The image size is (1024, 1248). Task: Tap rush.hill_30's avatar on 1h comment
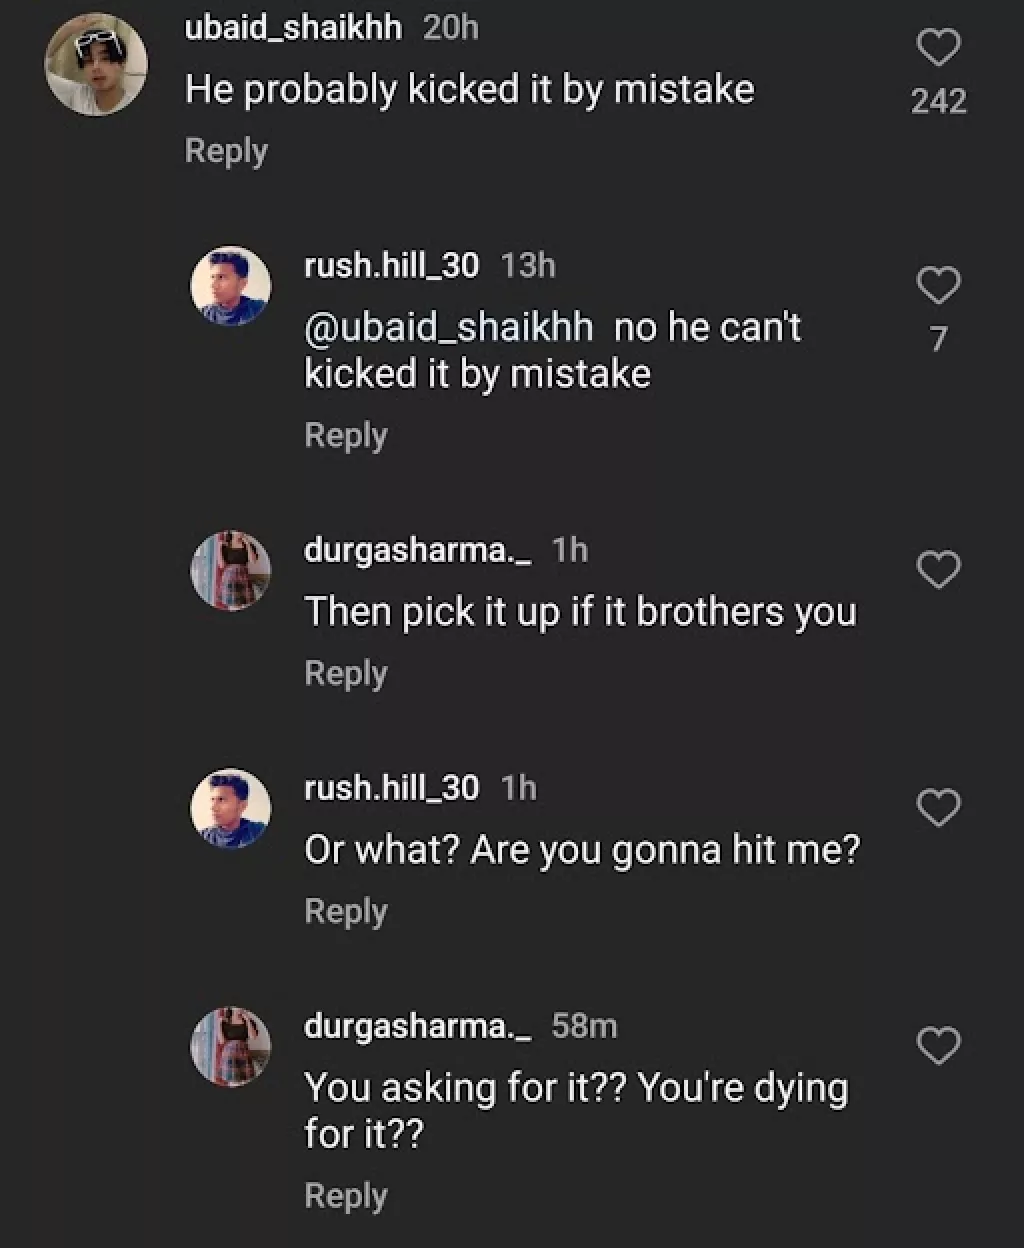(x=231, y=808)
